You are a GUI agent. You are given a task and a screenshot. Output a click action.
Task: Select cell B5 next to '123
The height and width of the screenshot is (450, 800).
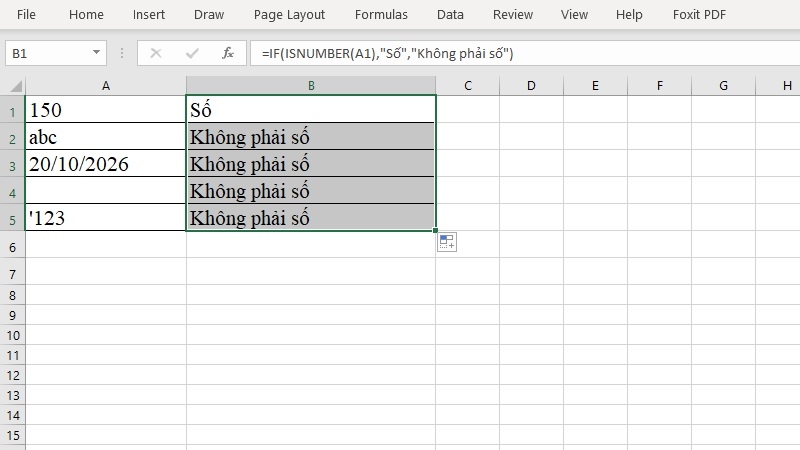(311, 217)
